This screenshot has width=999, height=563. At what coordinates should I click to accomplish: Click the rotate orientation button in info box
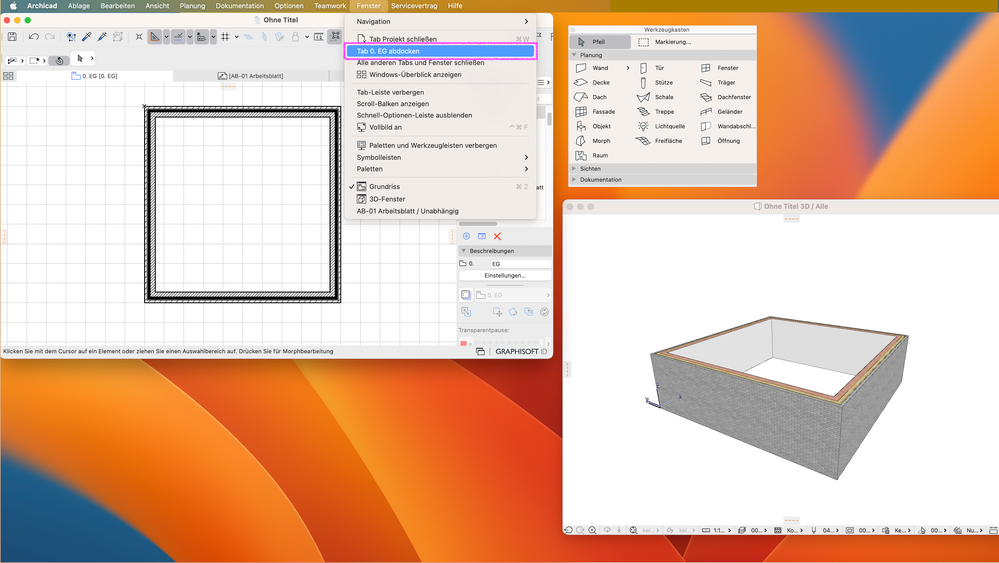pos(59,61)
